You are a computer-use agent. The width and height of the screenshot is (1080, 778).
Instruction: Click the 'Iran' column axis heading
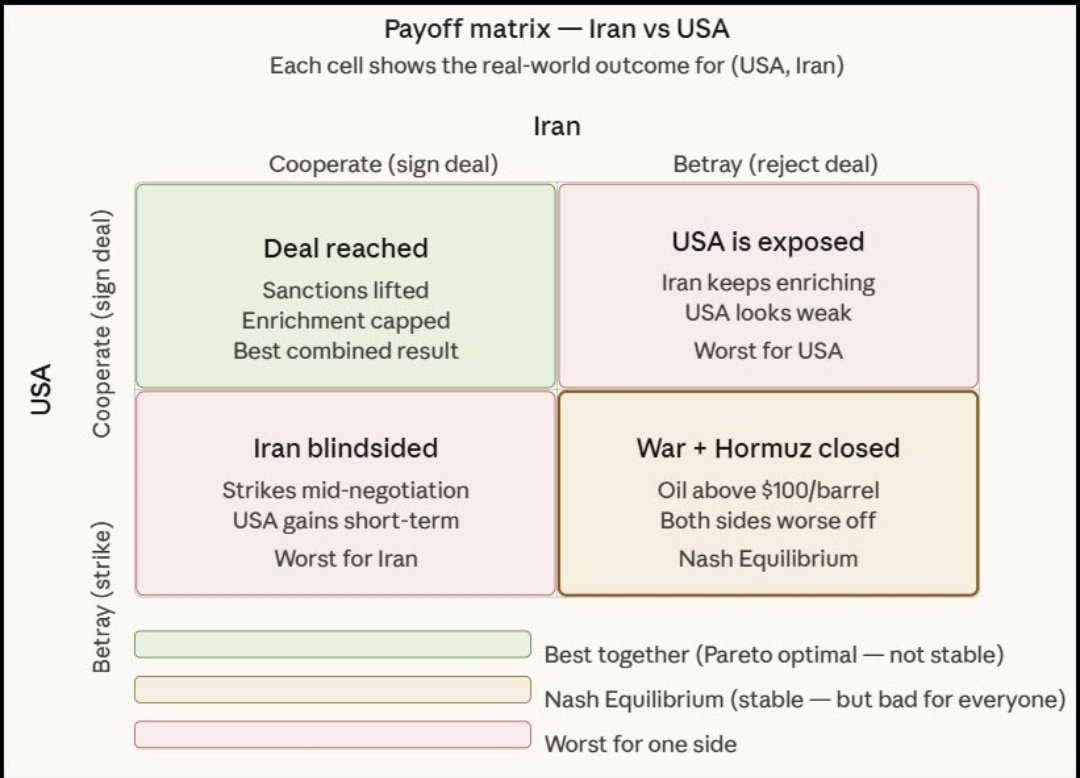[557, 126]
